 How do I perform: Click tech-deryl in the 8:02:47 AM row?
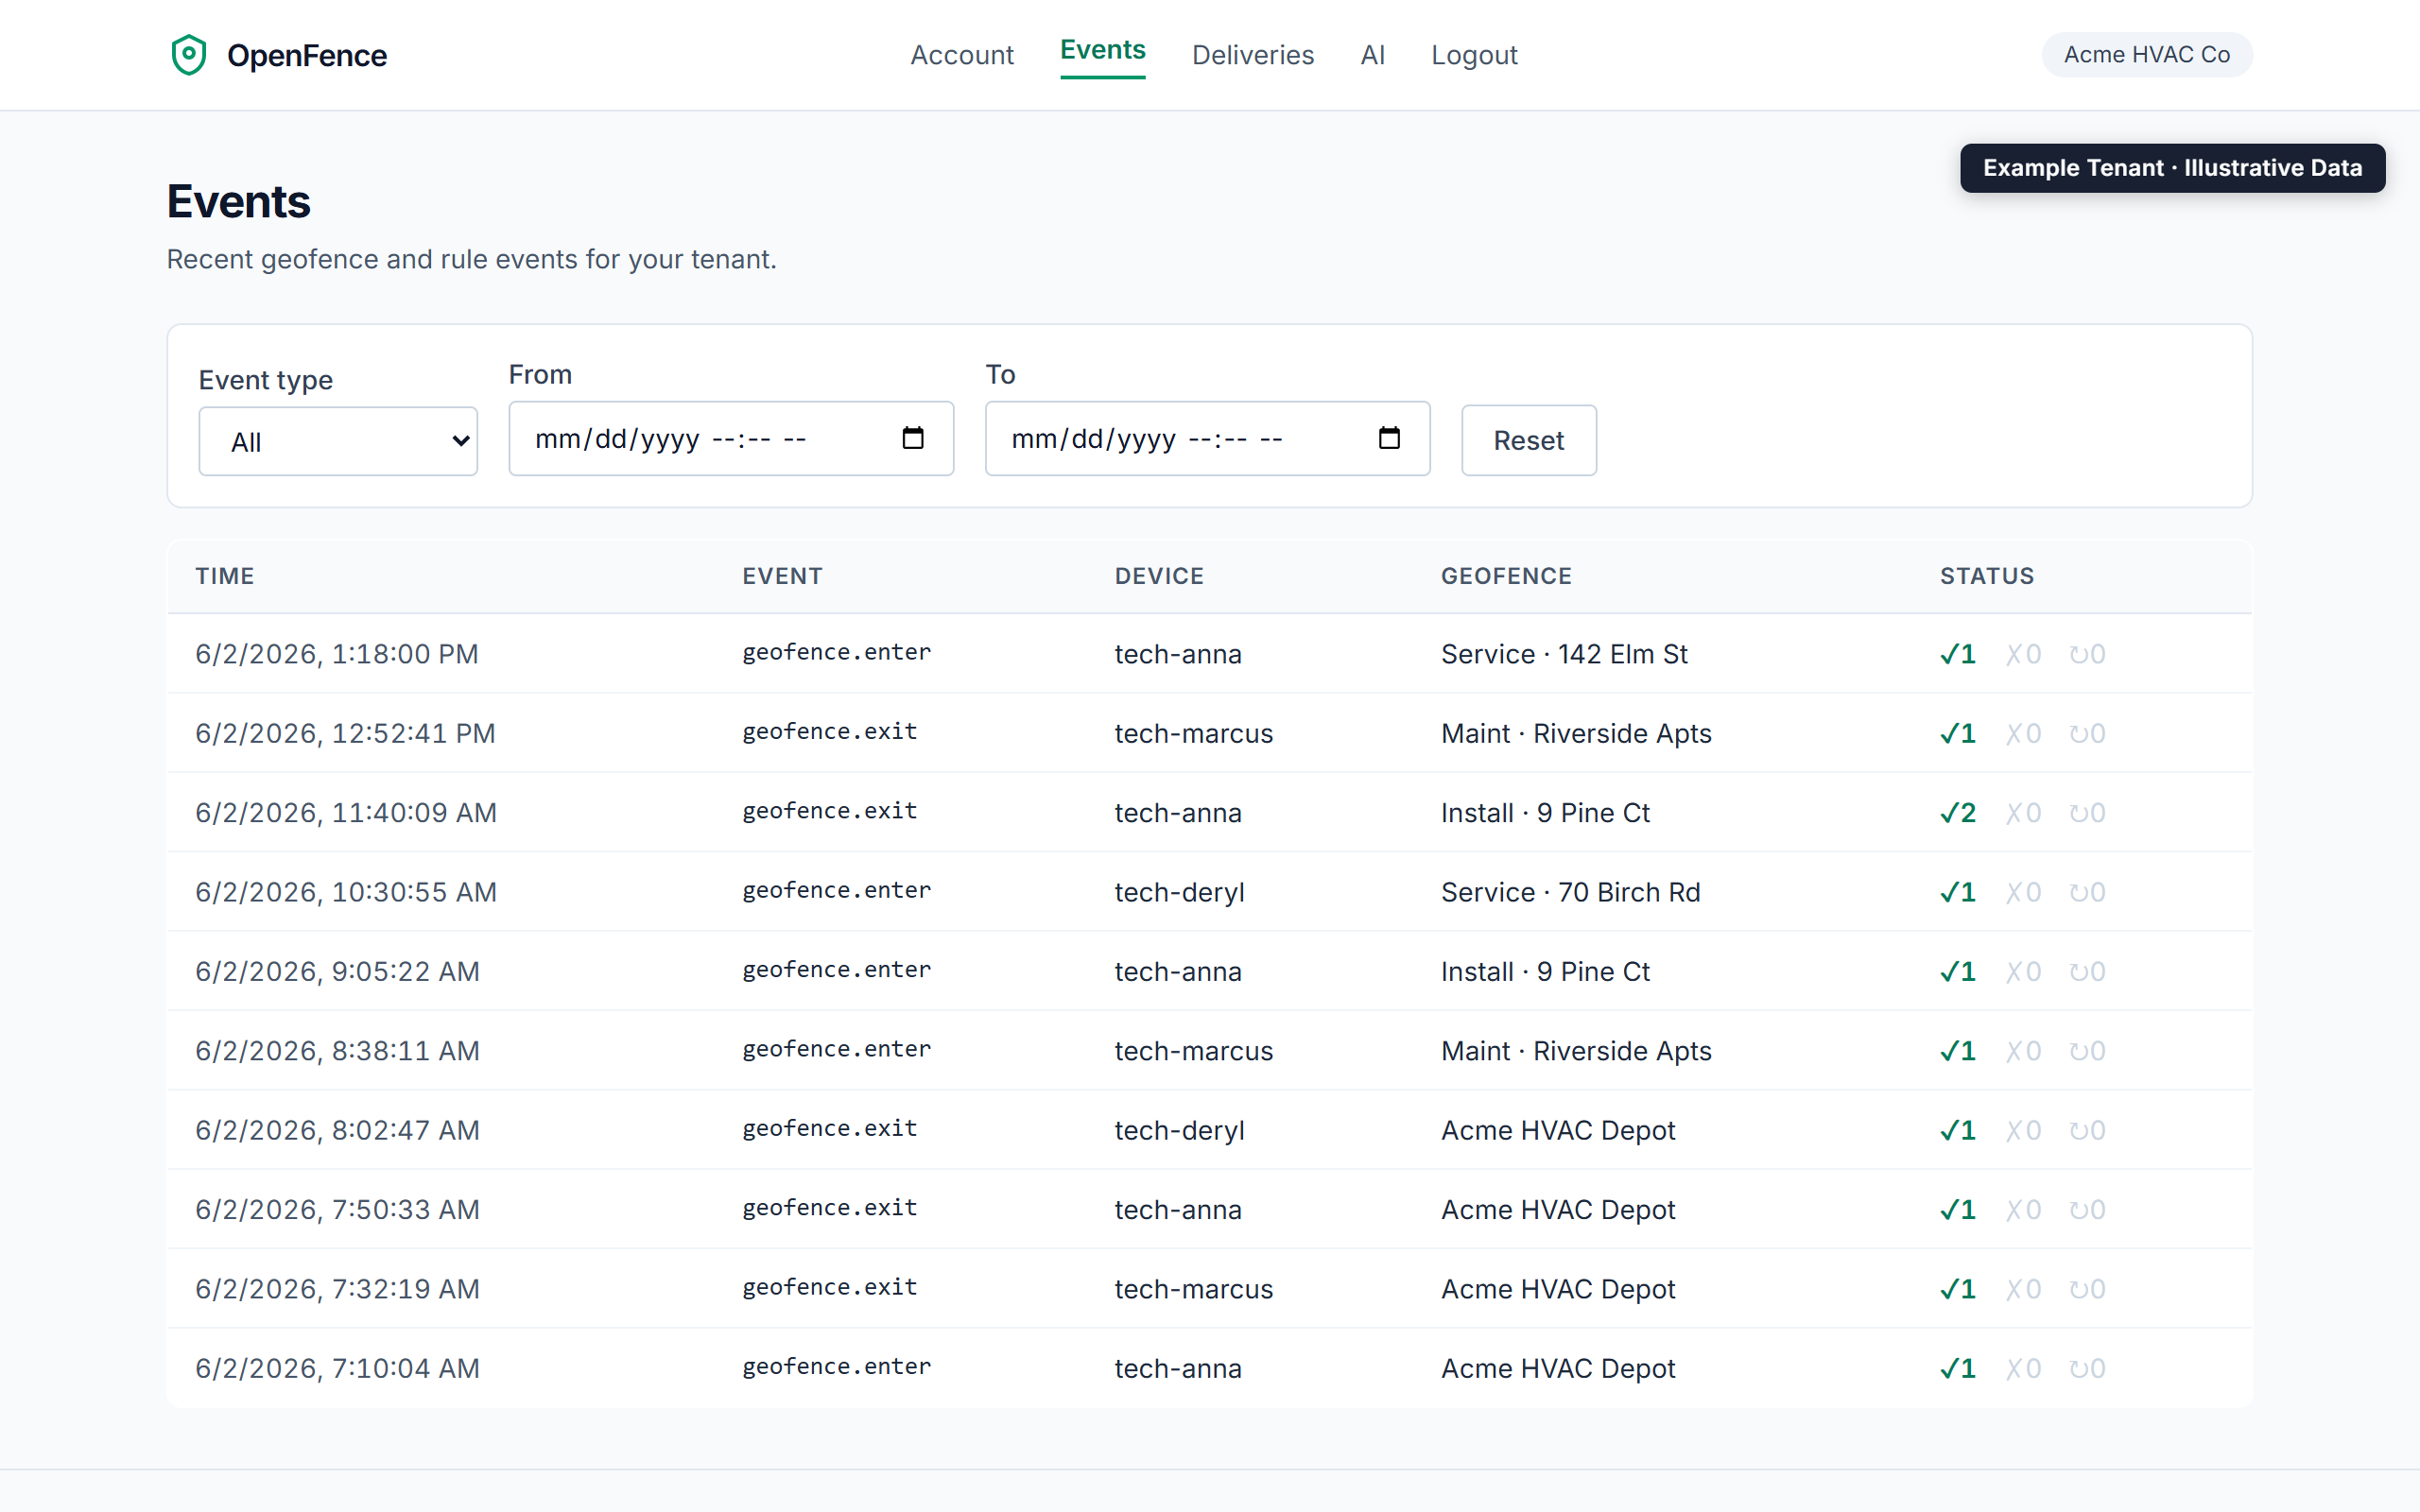[1180, 1130]
